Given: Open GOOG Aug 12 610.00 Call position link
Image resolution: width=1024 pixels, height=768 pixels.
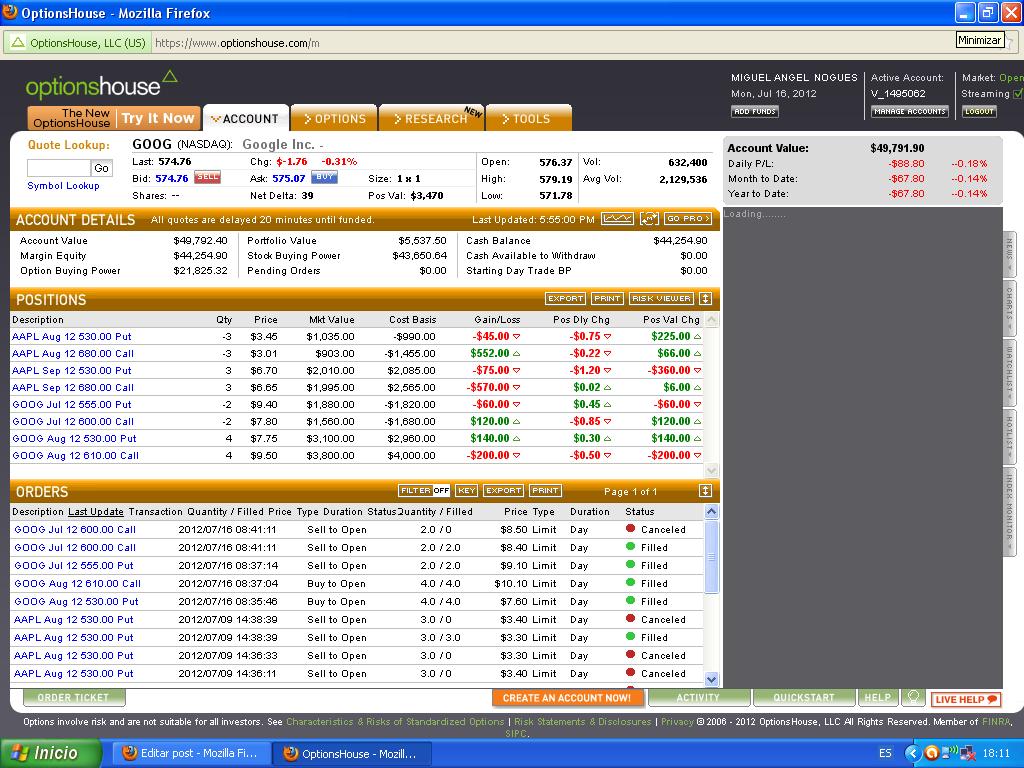Looking at the screenshot, I should [x=75, y=455].
